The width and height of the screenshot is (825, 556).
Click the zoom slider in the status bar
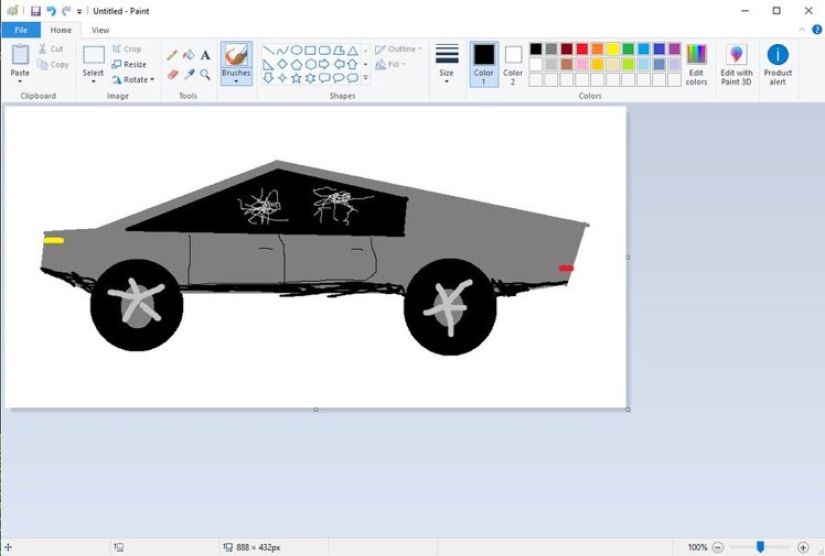point(760,547)
